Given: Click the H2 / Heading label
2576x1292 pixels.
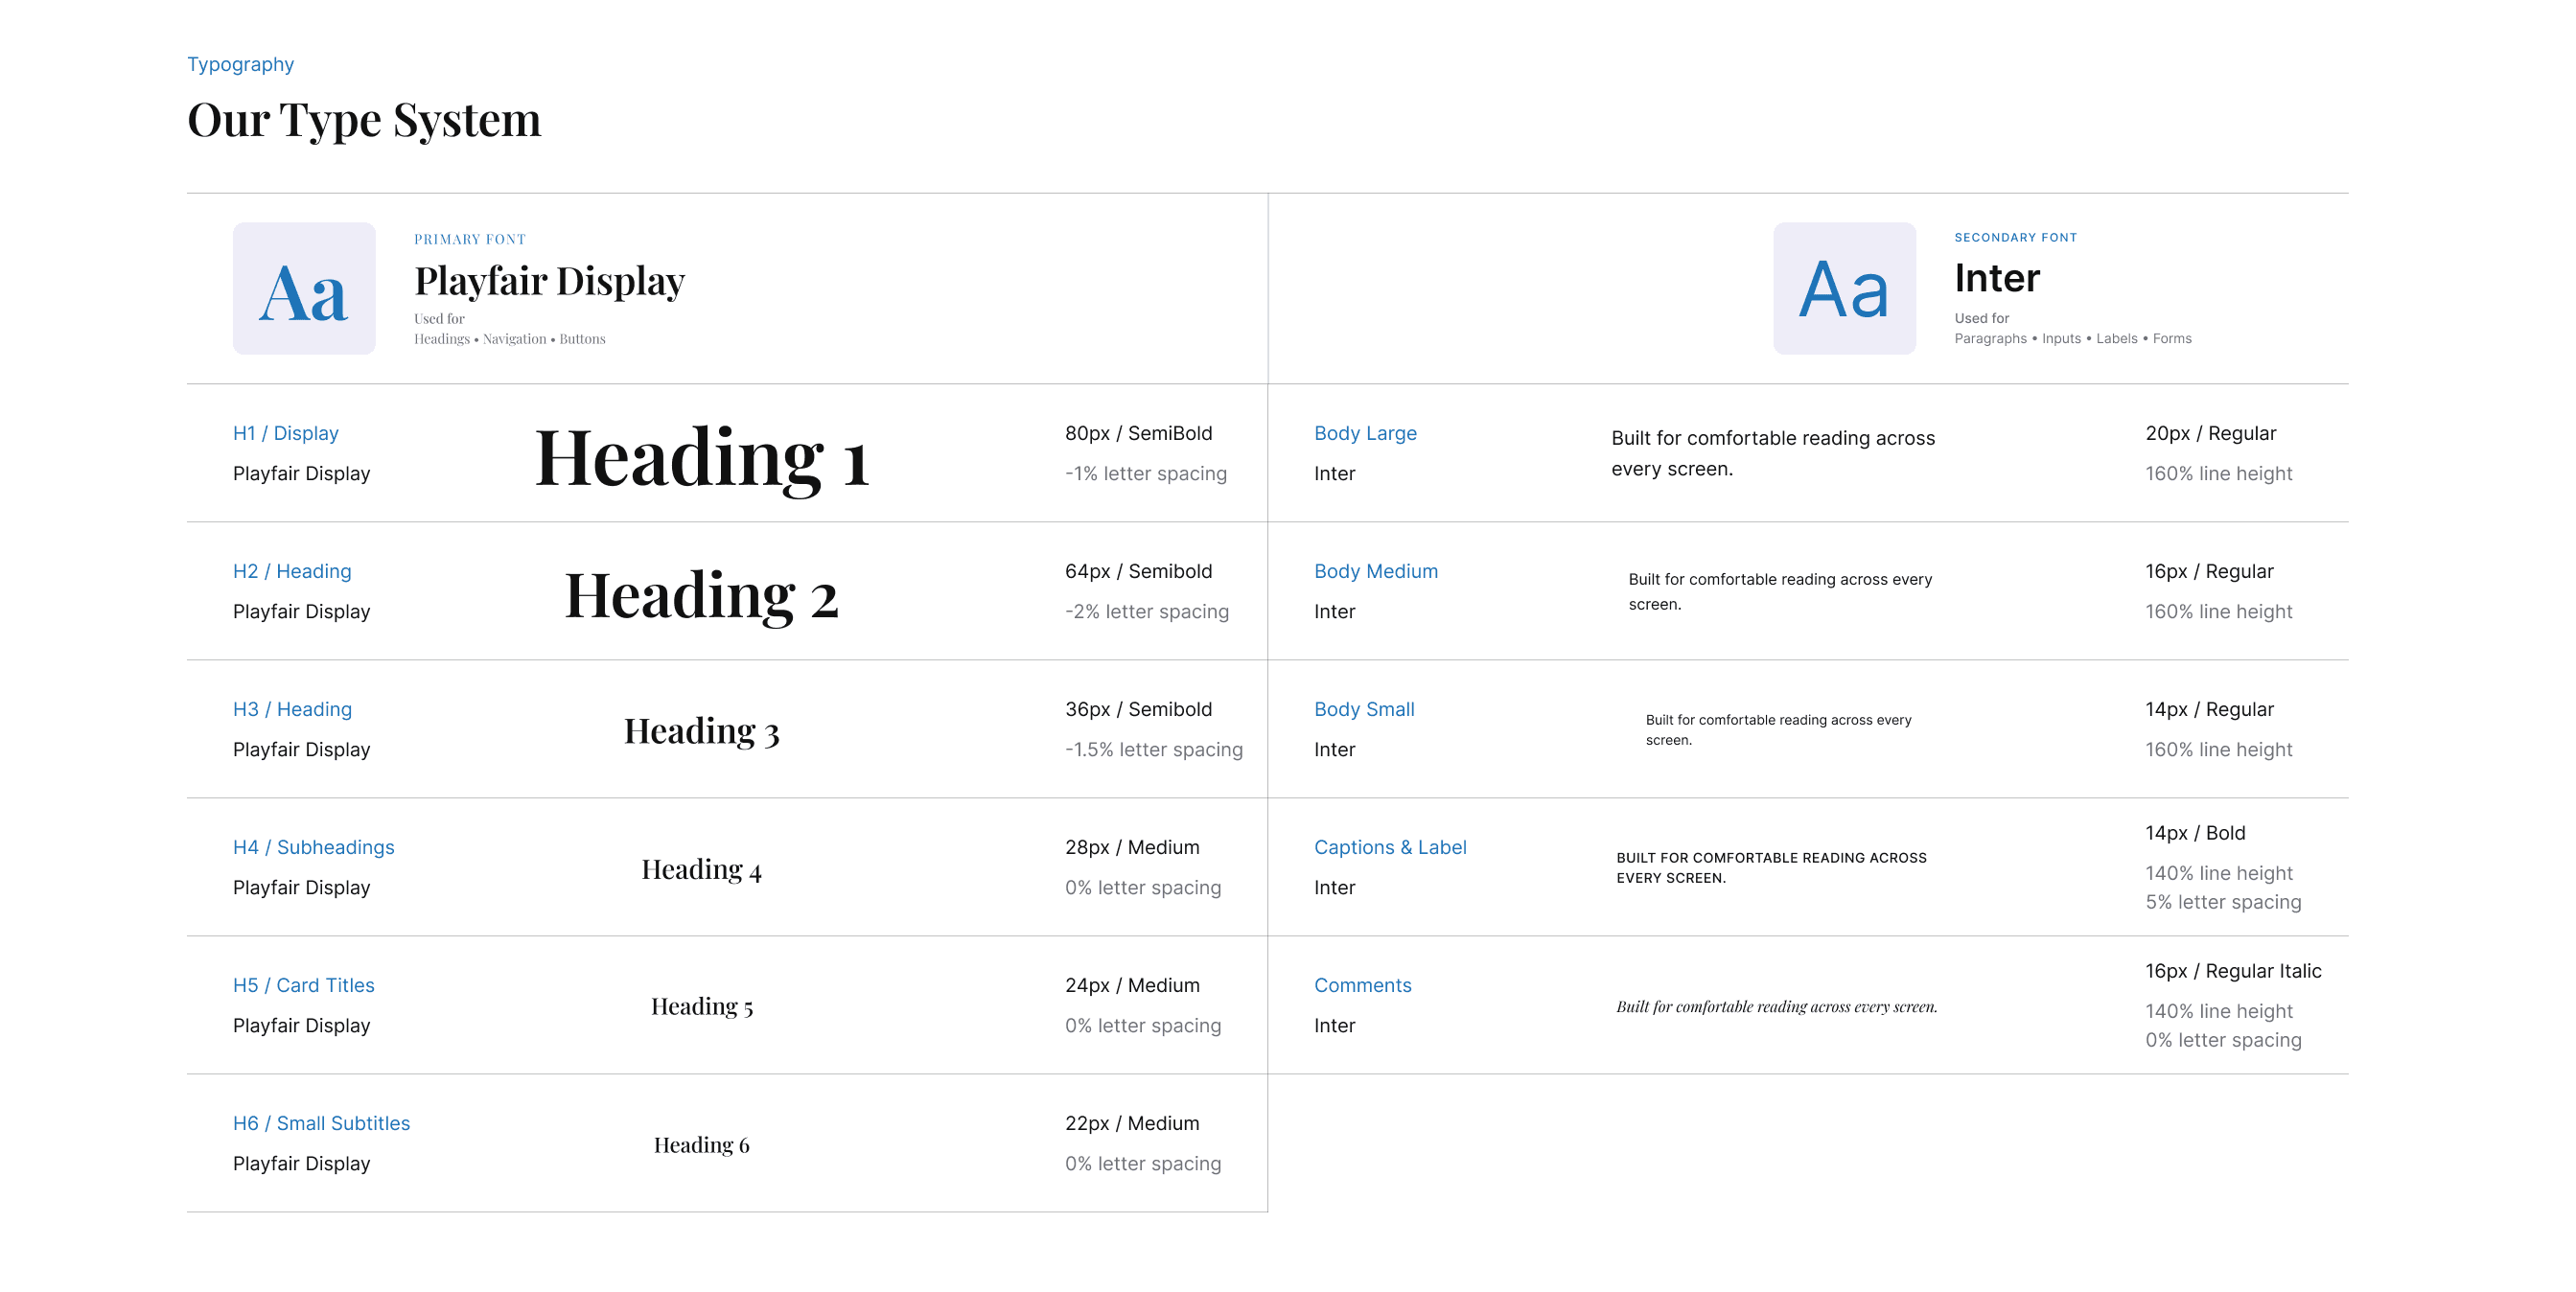Looking at the screenshot, I should point(292,571).
